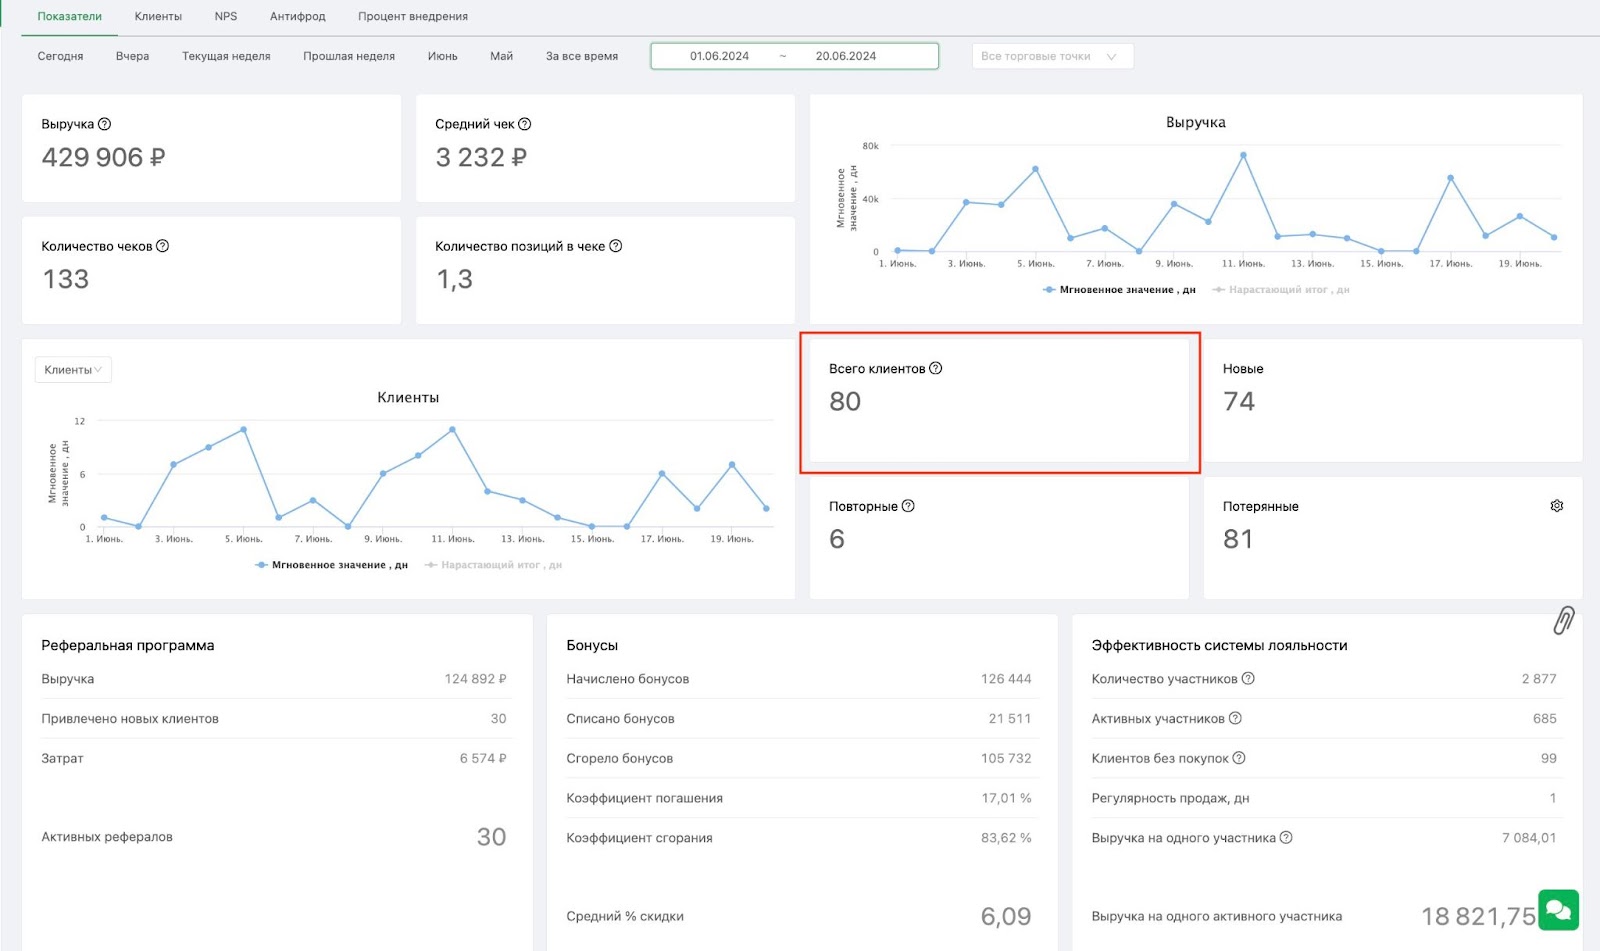
Task: Click the start date field 01.06.2024
Action: pyautogui.click(x=719, y=56)
